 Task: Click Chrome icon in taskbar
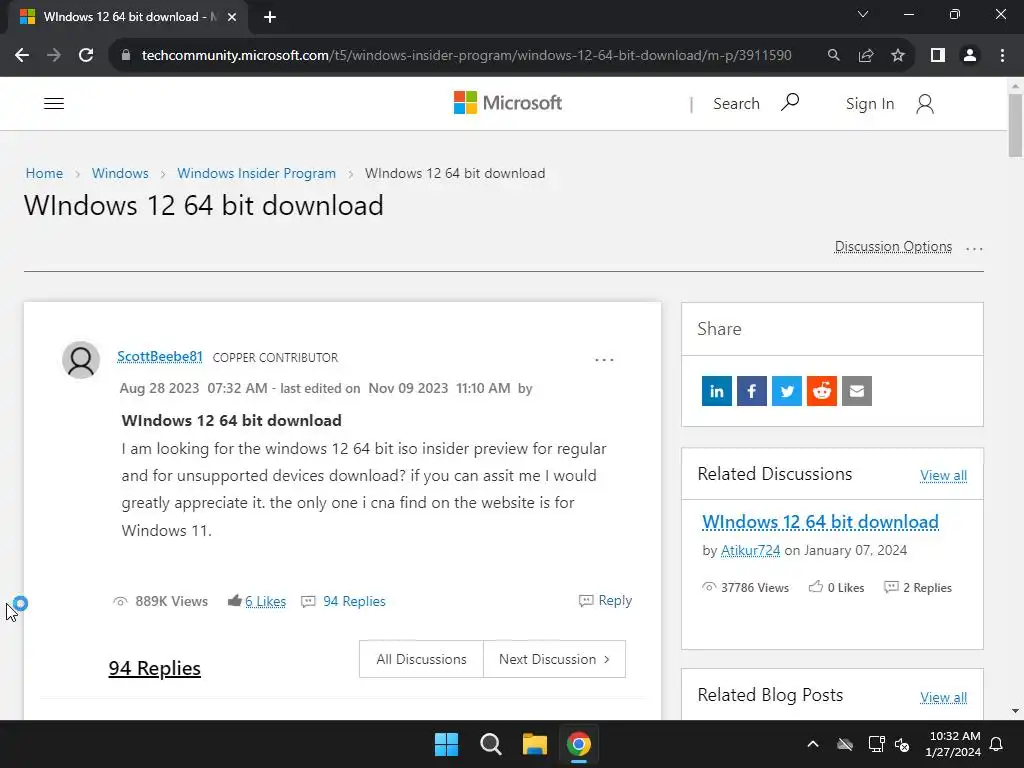point(579,744)
